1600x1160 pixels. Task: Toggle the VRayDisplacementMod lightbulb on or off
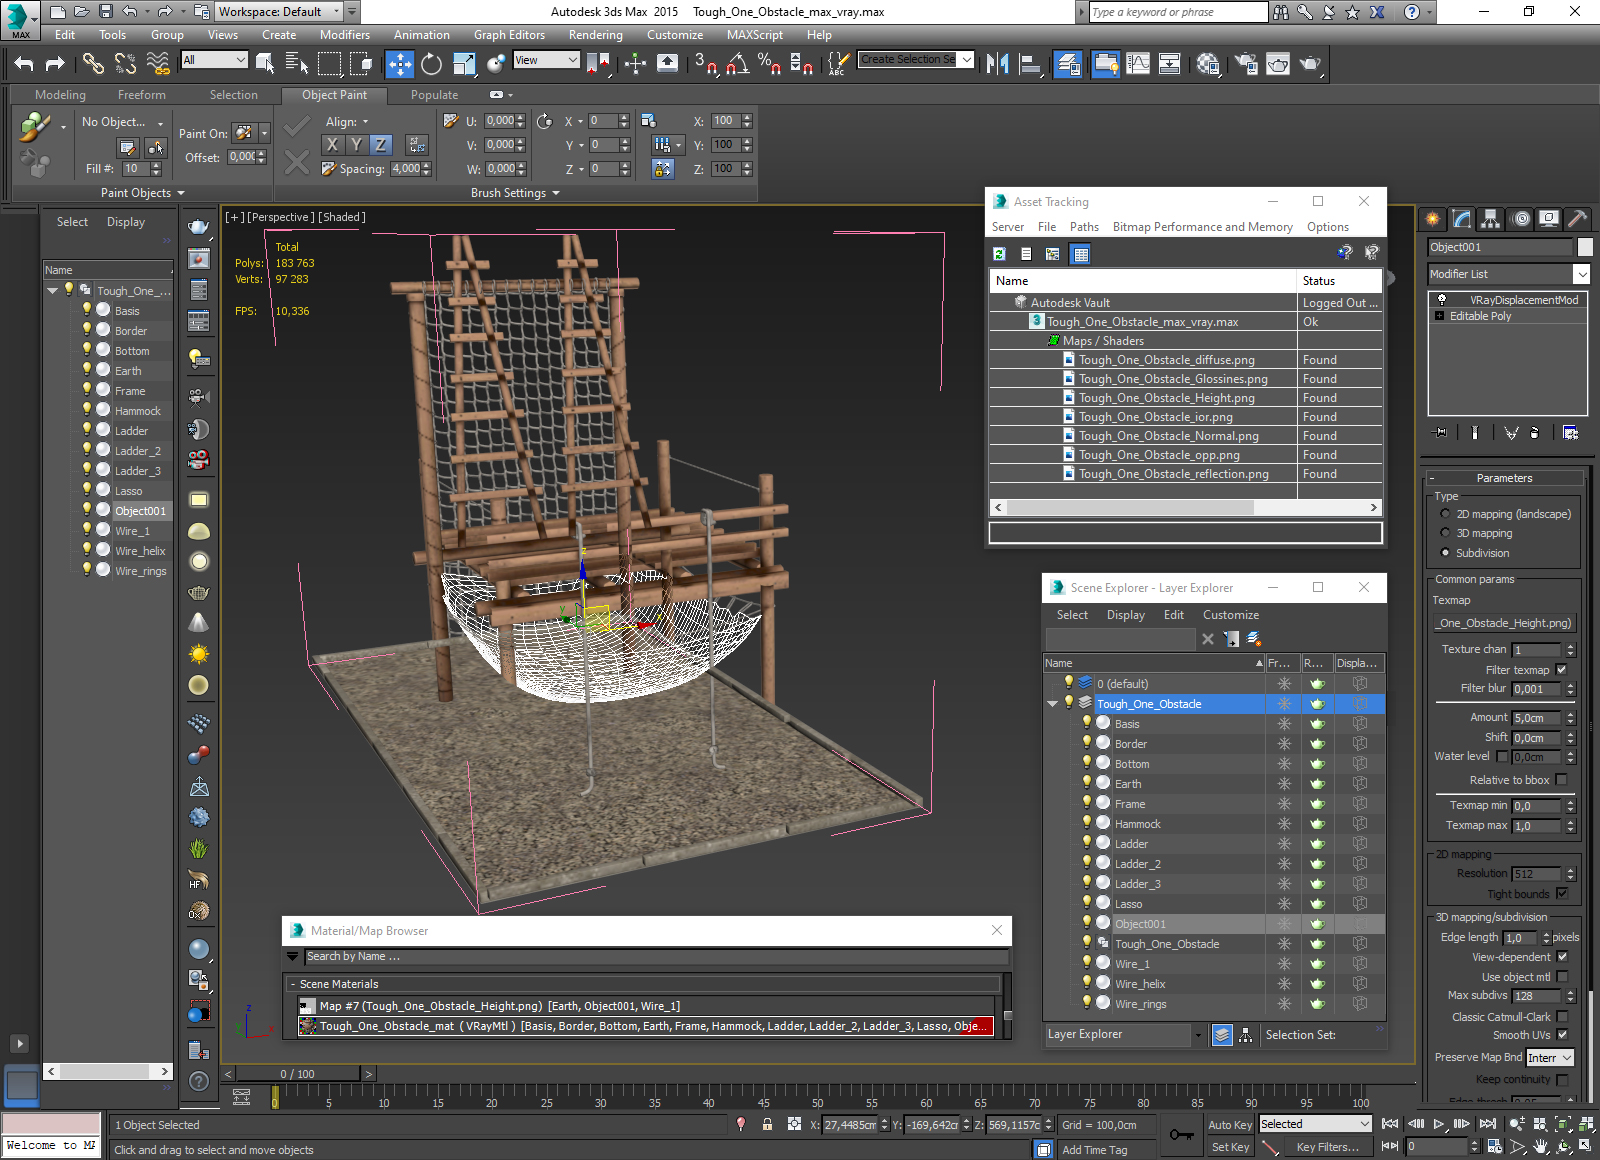pos(1441,300)
